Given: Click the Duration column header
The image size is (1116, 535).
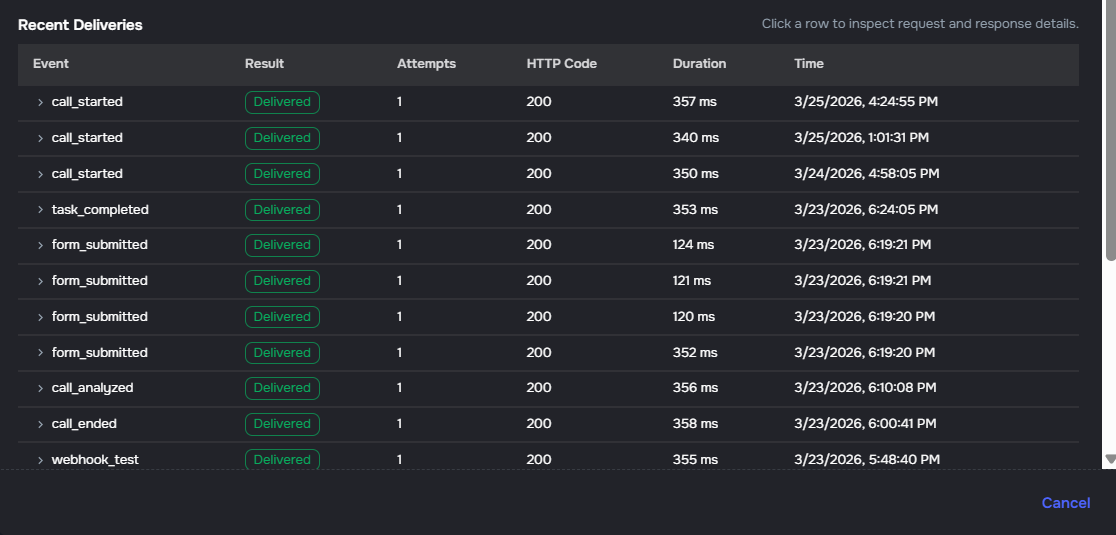Looking at the screenshot, I should tap(699, 64).
